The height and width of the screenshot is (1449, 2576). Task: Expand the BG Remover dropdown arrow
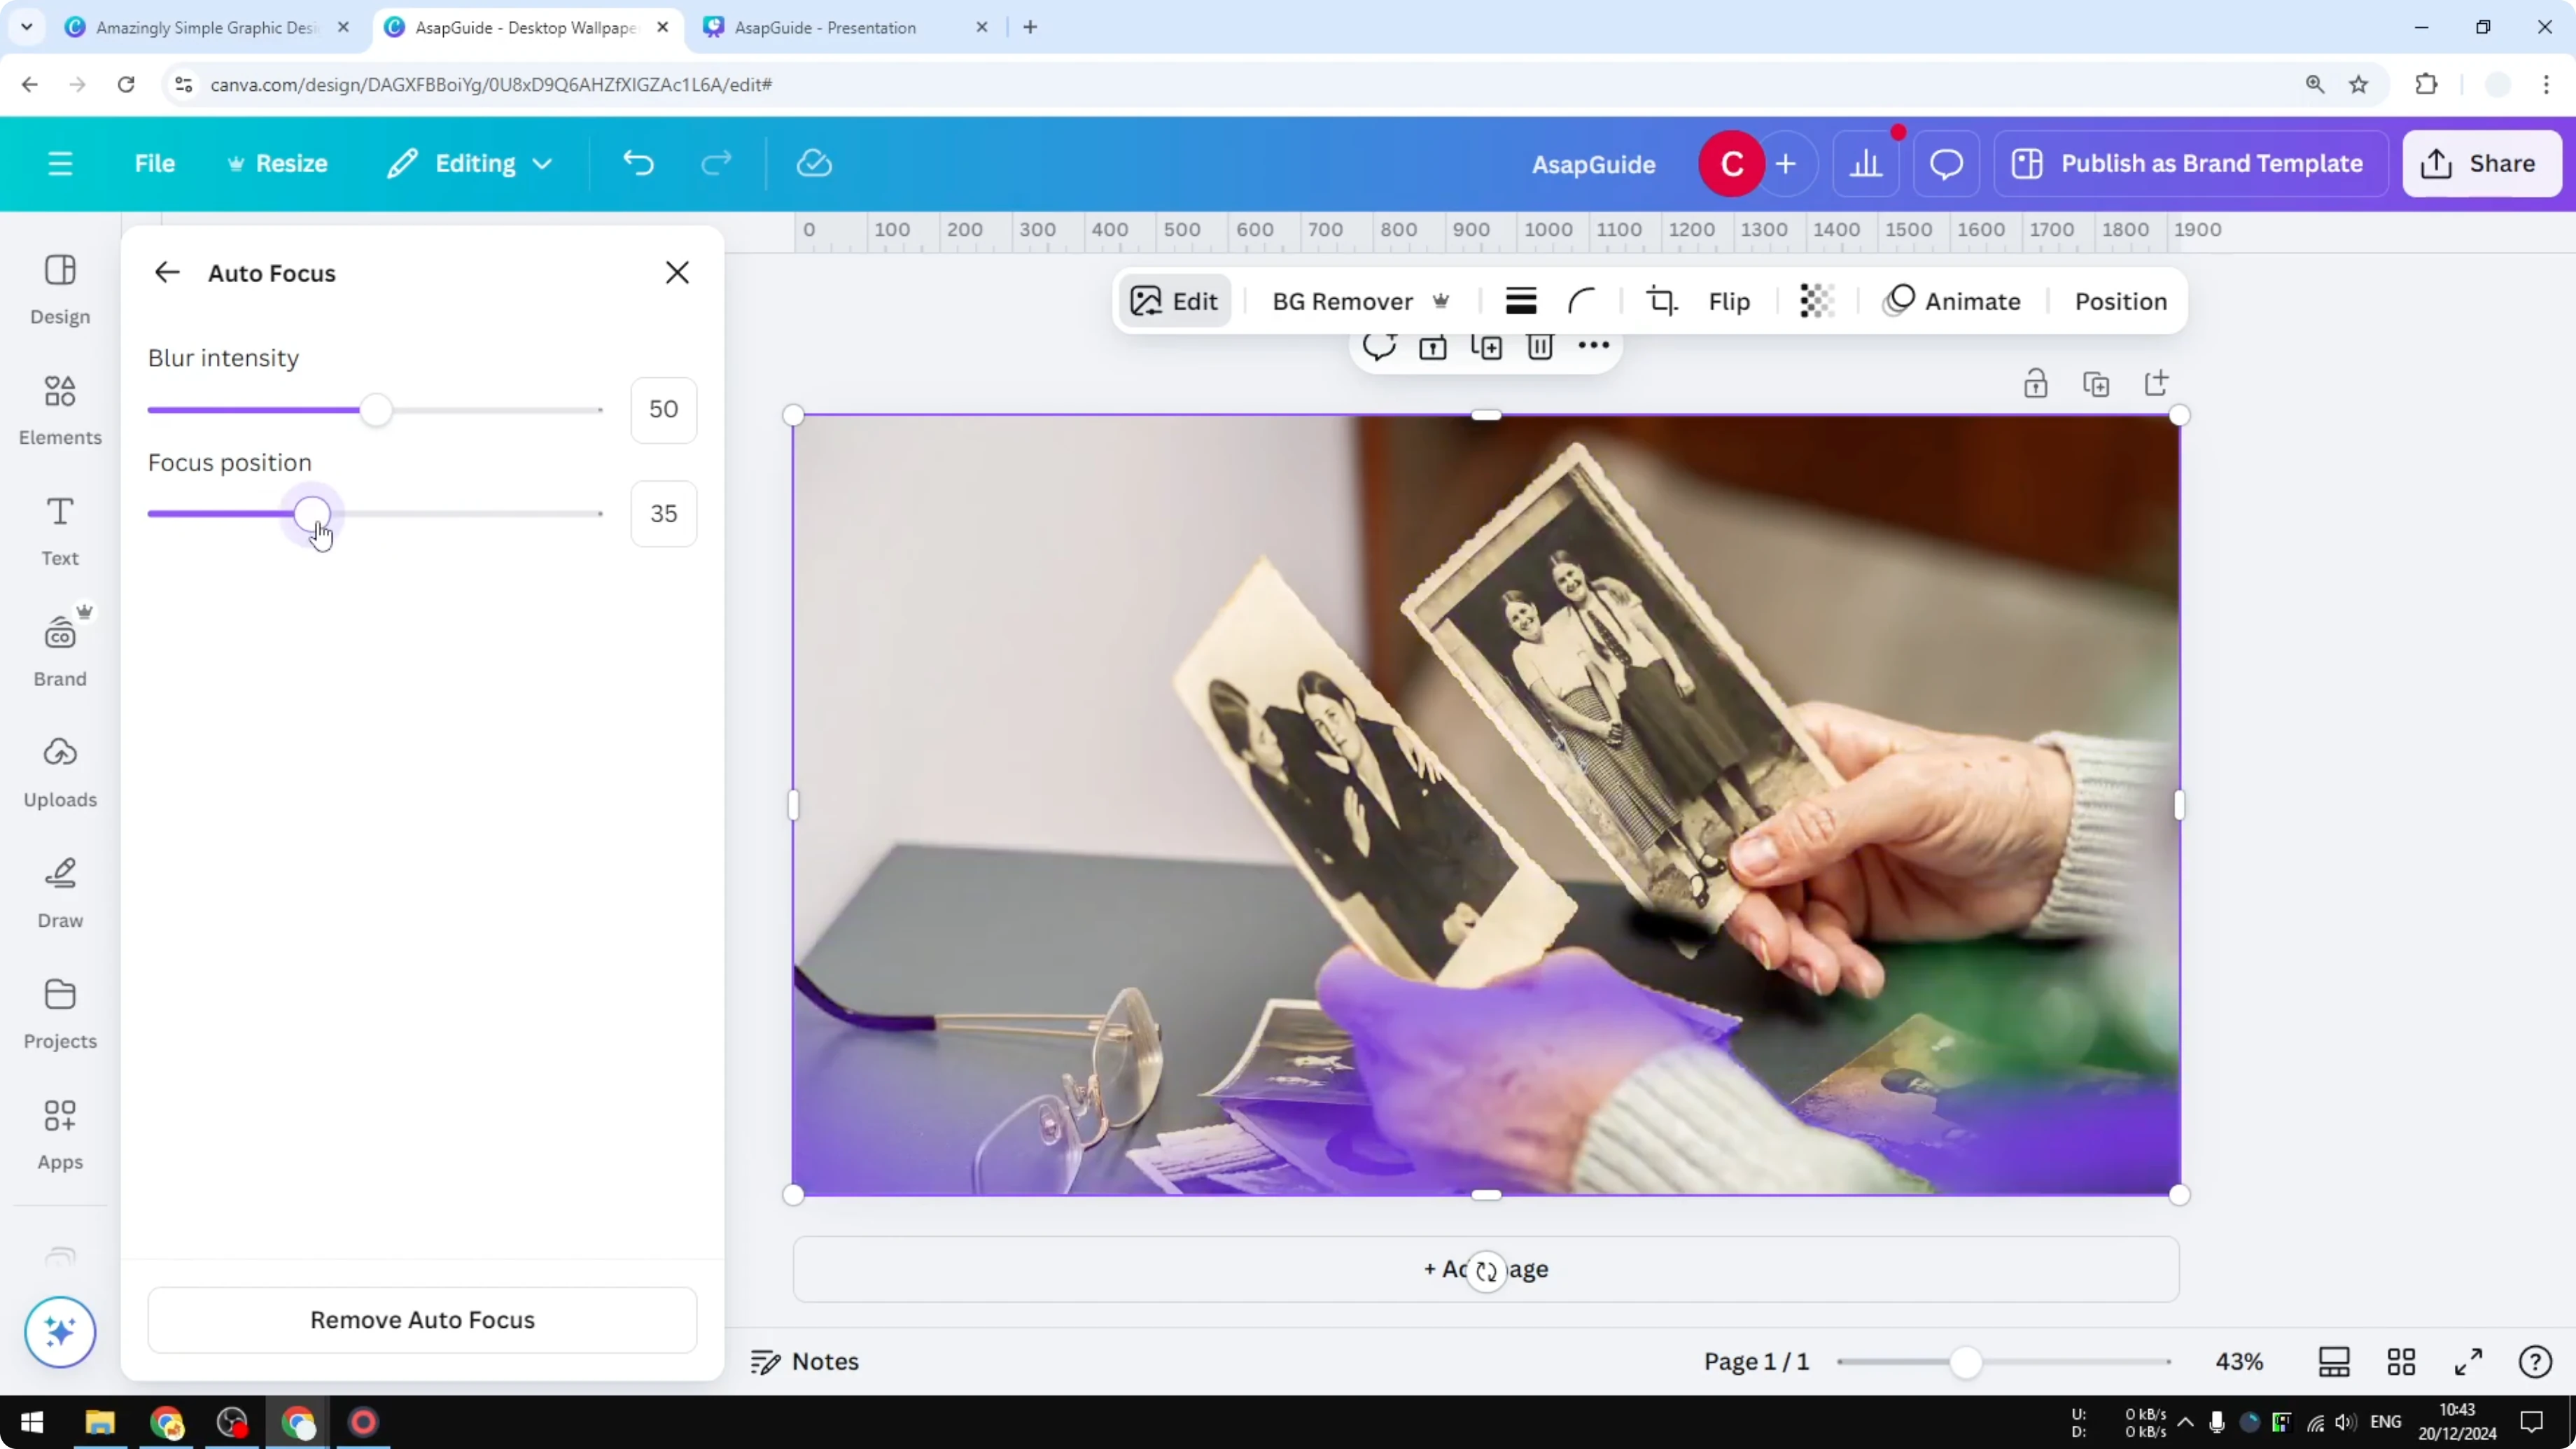pyautogui.click(x=1443, y=301)
